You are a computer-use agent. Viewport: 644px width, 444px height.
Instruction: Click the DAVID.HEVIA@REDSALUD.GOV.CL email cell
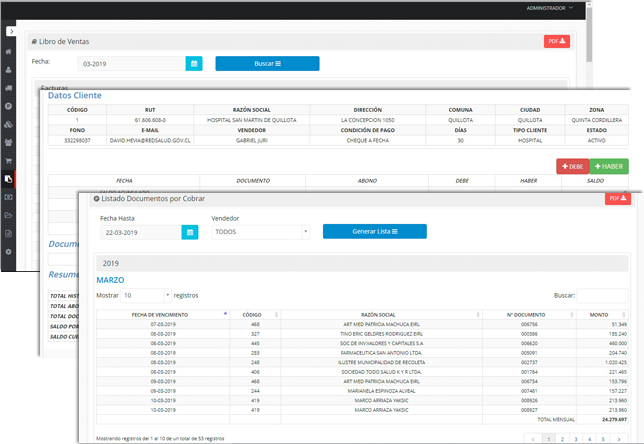(x=150, y=140)
